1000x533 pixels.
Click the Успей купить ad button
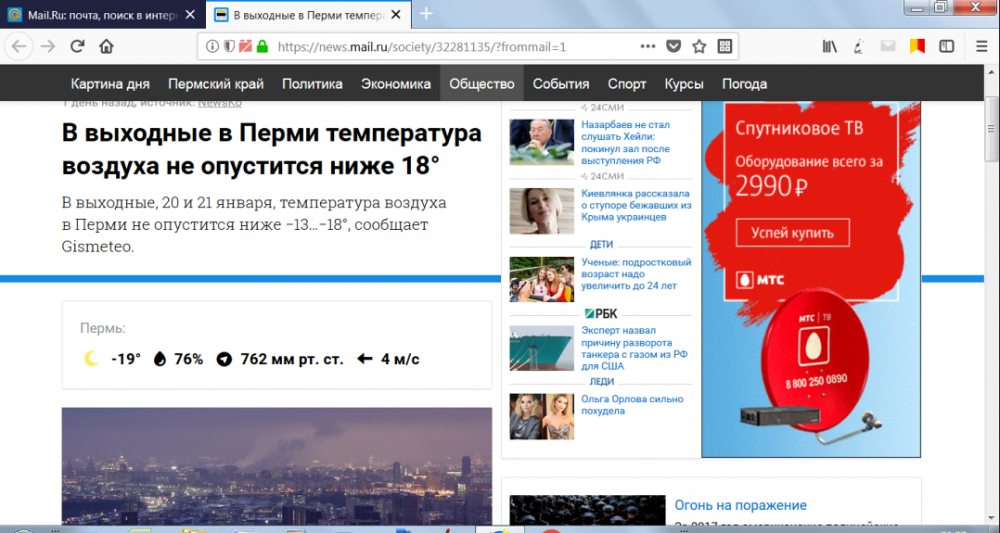coord(792,233)
